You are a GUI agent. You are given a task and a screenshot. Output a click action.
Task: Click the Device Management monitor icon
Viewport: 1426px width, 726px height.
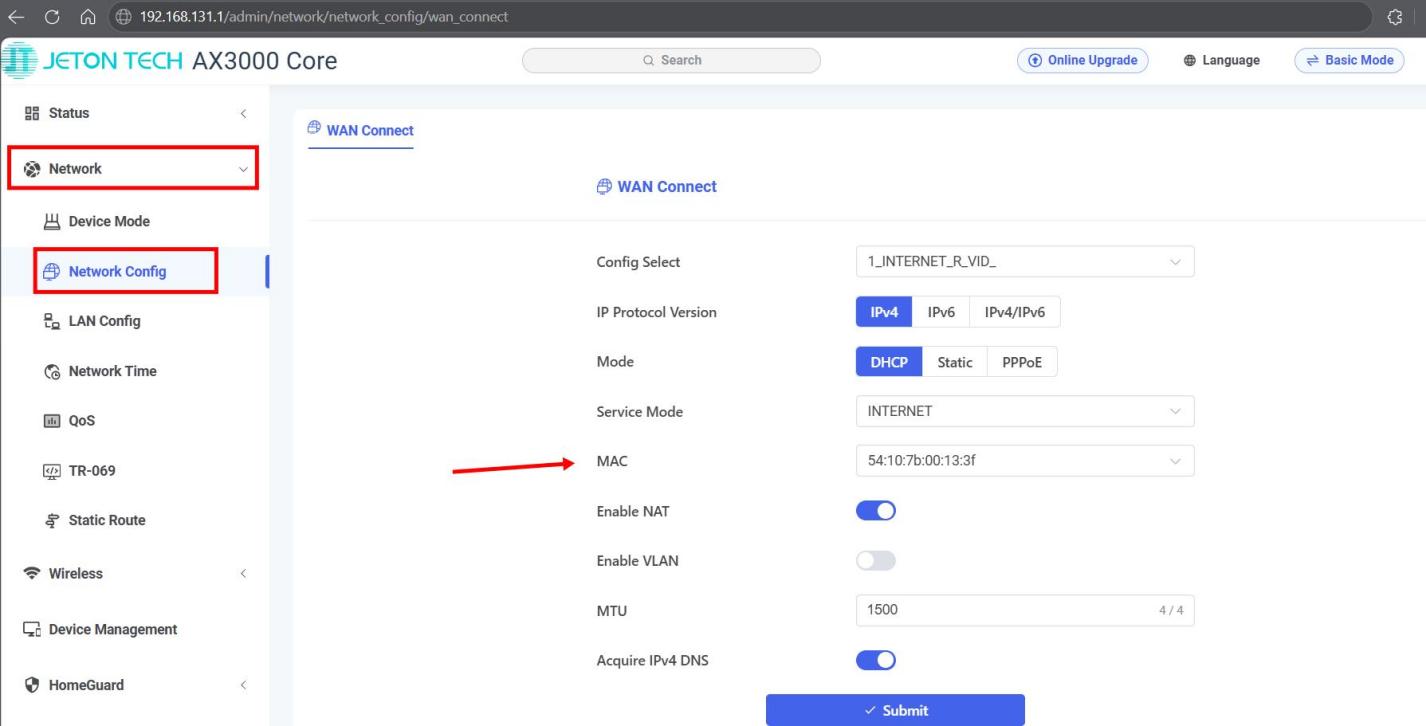point(32,629)
